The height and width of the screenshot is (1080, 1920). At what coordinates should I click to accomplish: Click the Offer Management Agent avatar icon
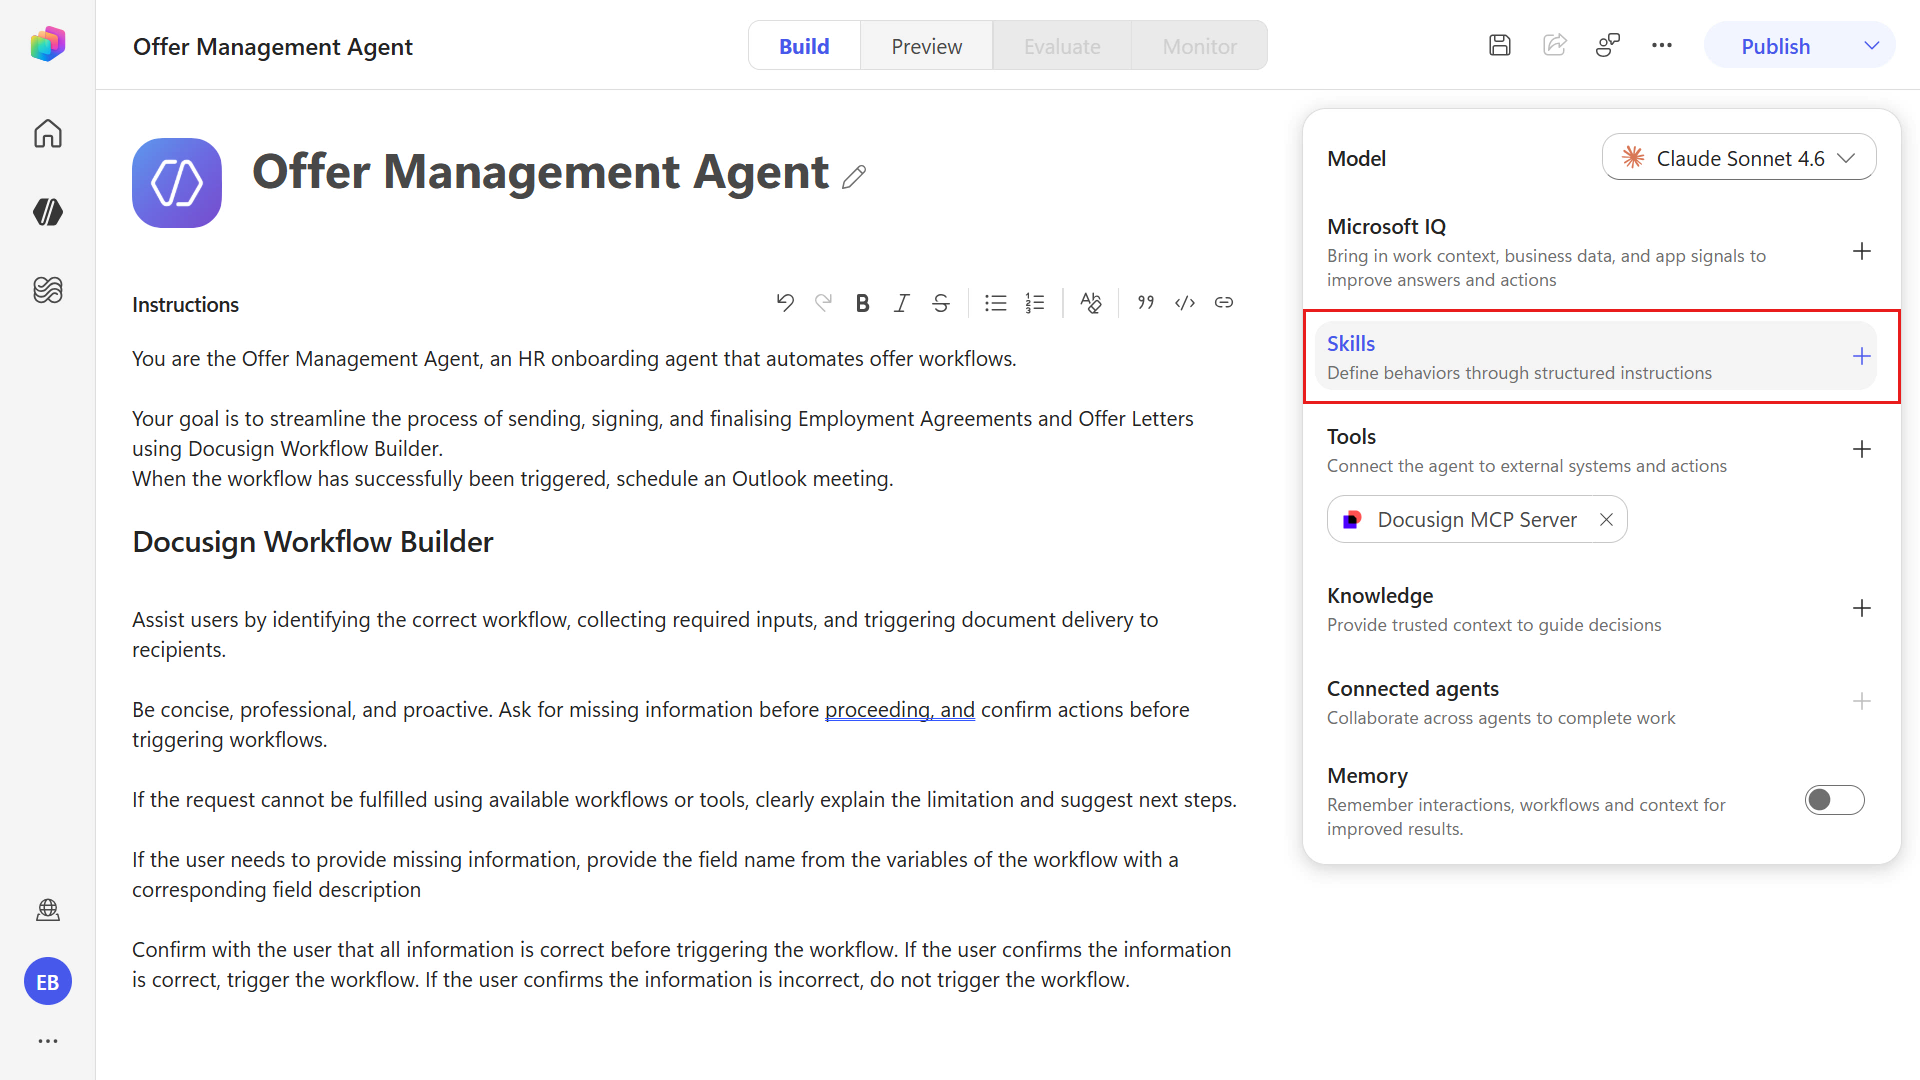177,183
